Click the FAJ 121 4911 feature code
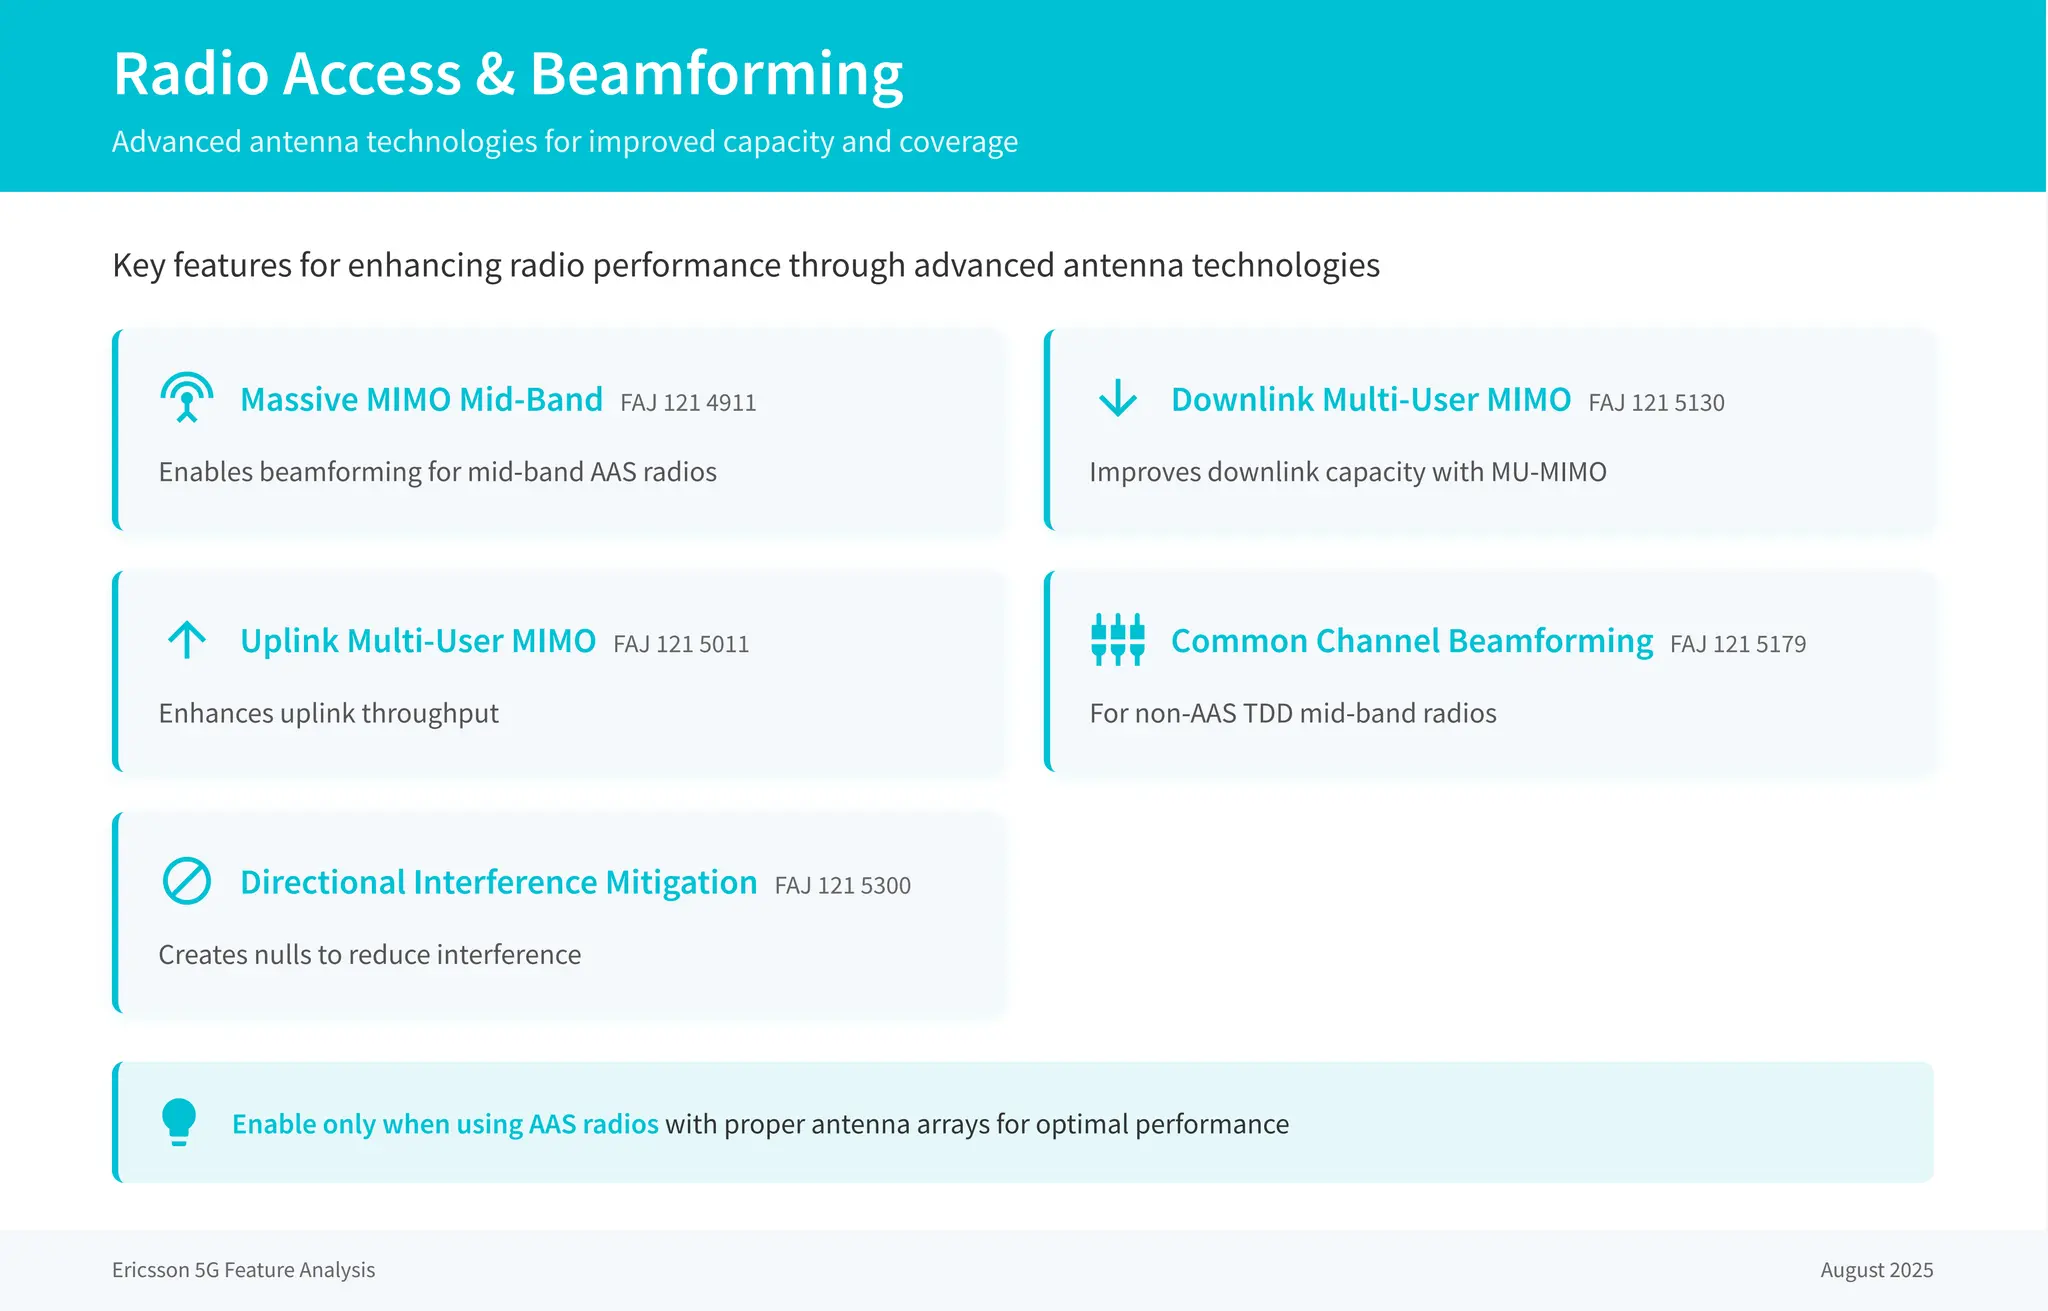This screenshot has width=2048, height=1311. [x=688, y=403]
